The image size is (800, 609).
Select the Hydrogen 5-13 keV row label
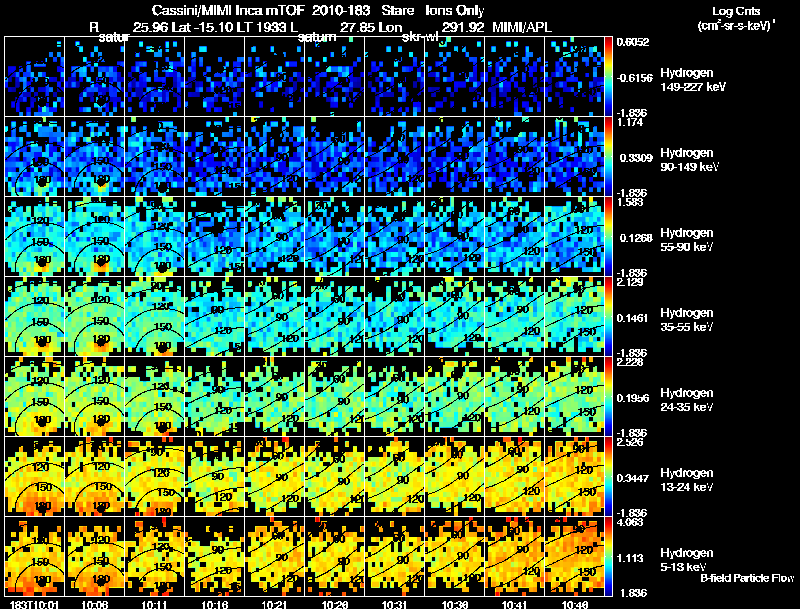[687, 560]
